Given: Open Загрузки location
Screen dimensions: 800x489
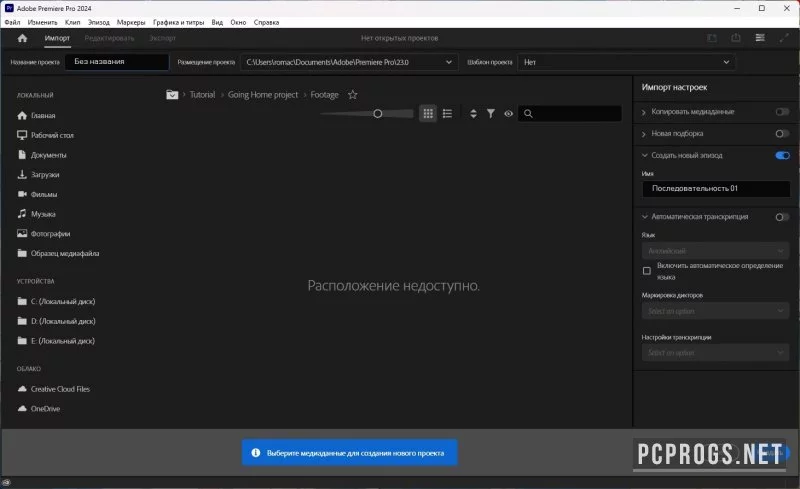Looking at the screenshot, I should (38, 175).
